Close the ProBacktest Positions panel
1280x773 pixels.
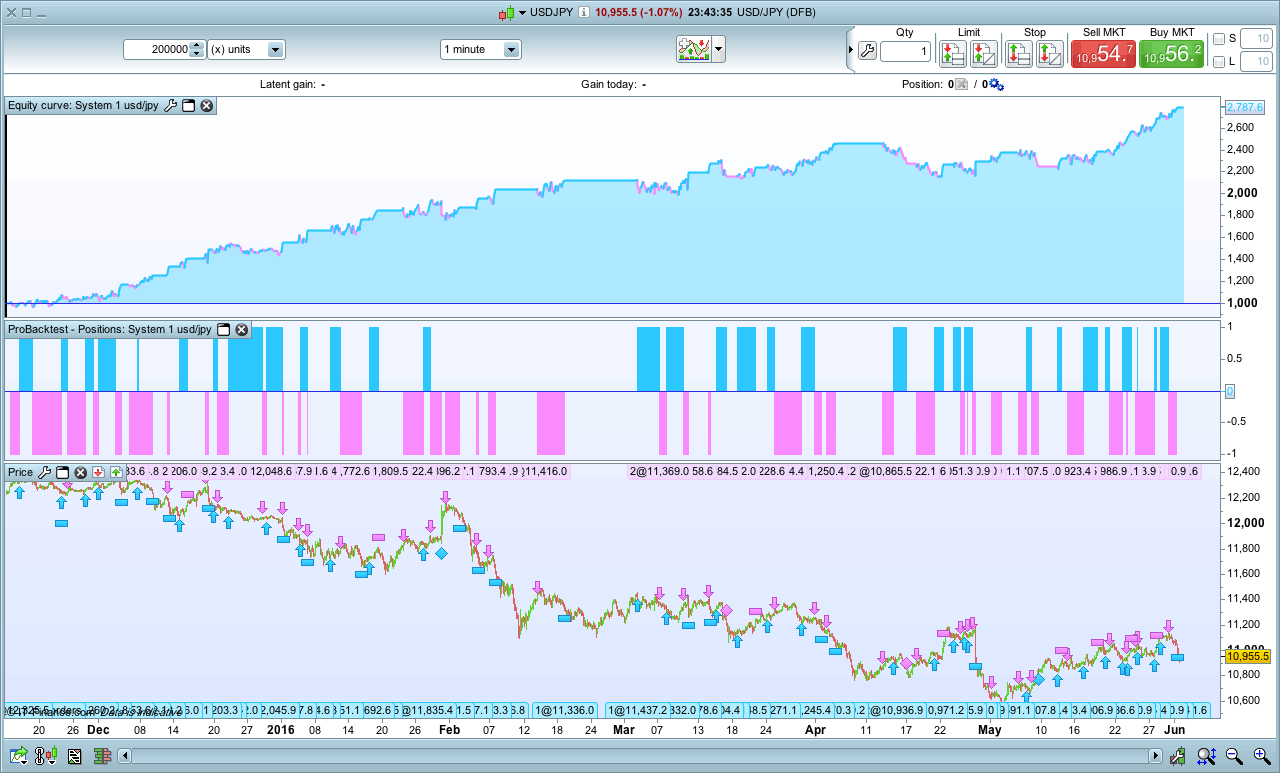tap(243, 330)
